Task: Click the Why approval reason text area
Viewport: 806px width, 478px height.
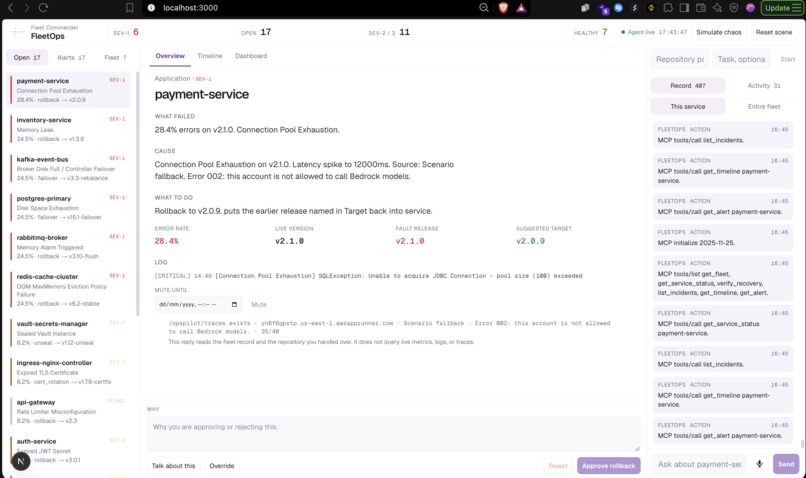Action: 394,434
